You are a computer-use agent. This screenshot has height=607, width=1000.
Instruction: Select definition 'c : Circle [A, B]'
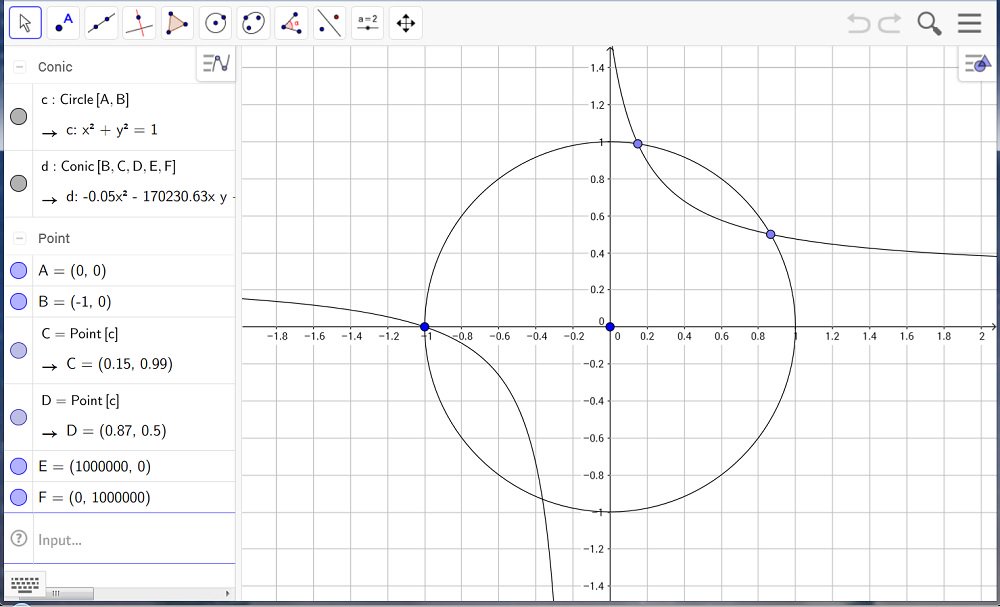click(85, 100)
